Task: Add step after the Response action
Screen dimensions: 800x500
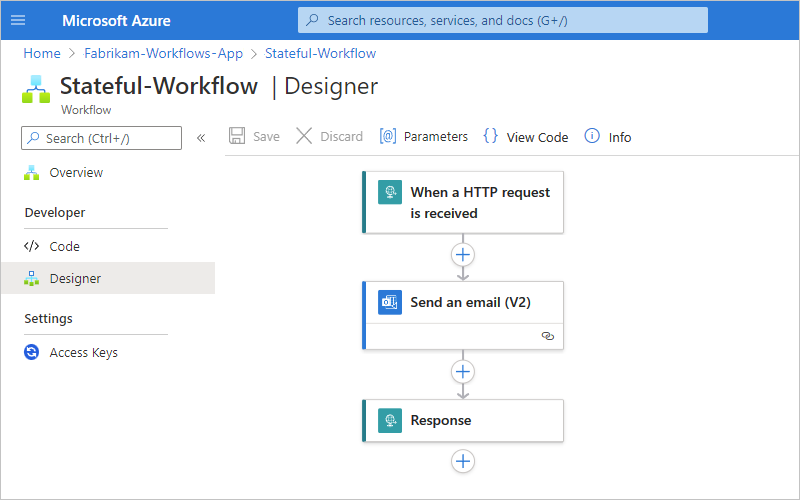Action: tap(462, 461)
